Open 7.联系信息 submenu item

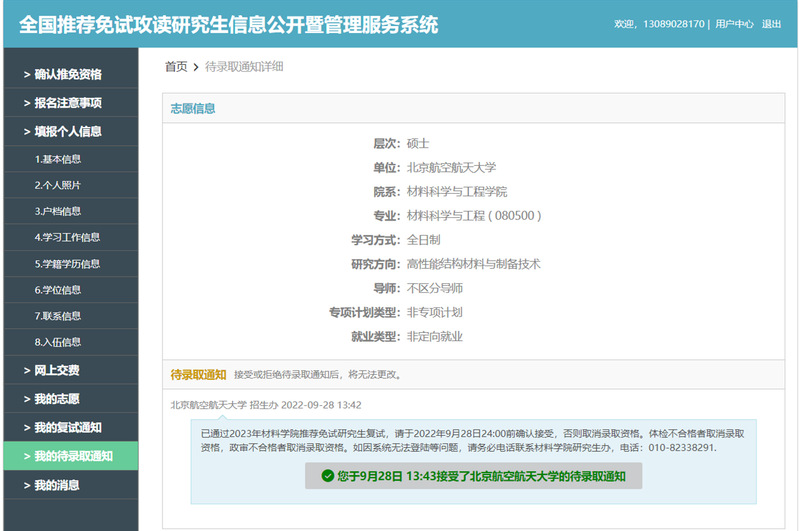(x=58, y=316)
